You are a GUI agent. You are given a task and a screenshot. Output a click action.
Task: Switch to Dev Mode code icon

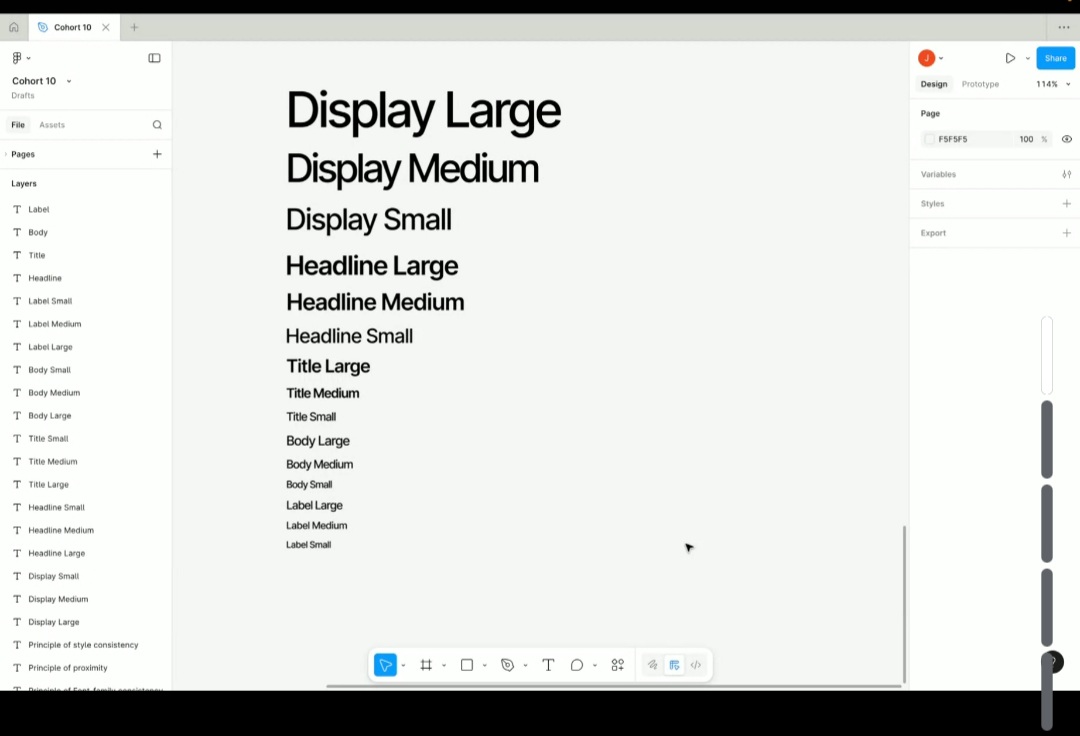(x=696, y=665)
